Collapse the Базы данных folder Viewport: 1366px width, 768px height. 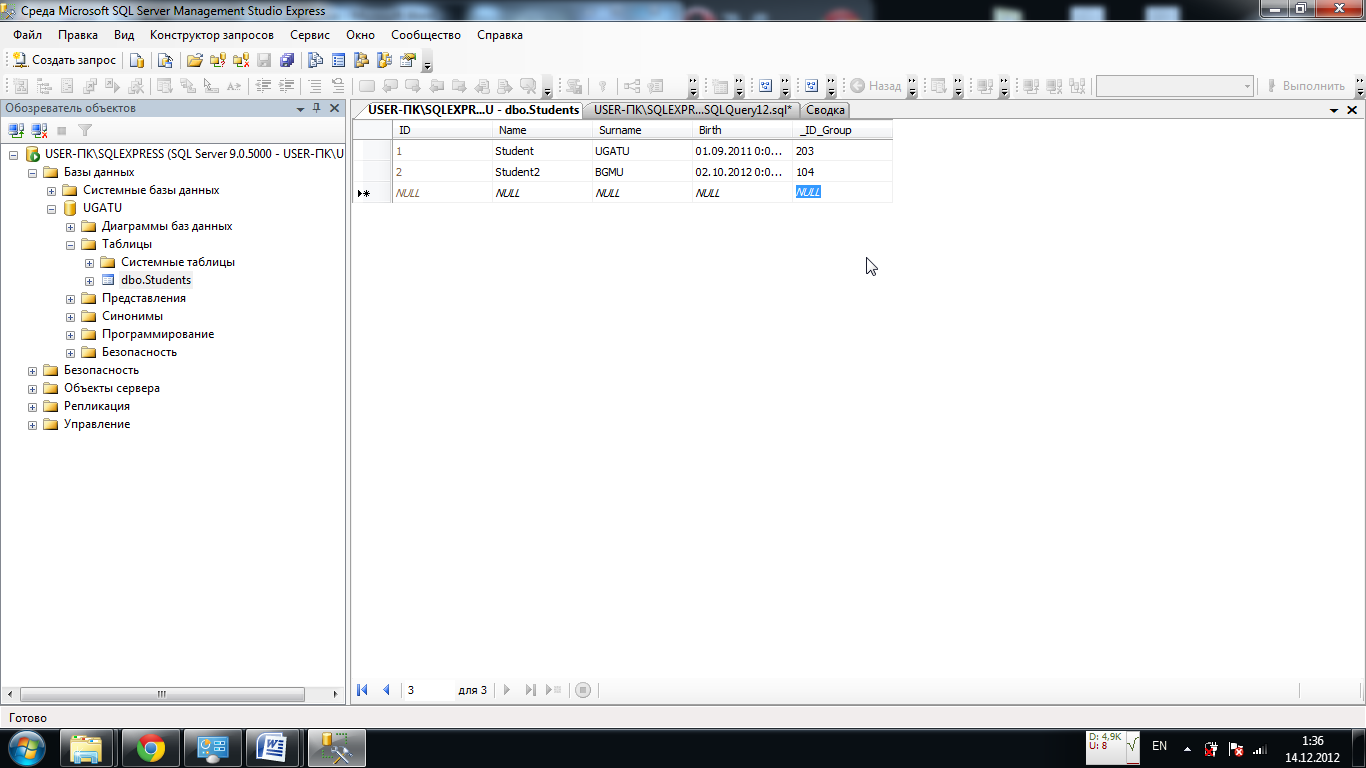[33, 172]
